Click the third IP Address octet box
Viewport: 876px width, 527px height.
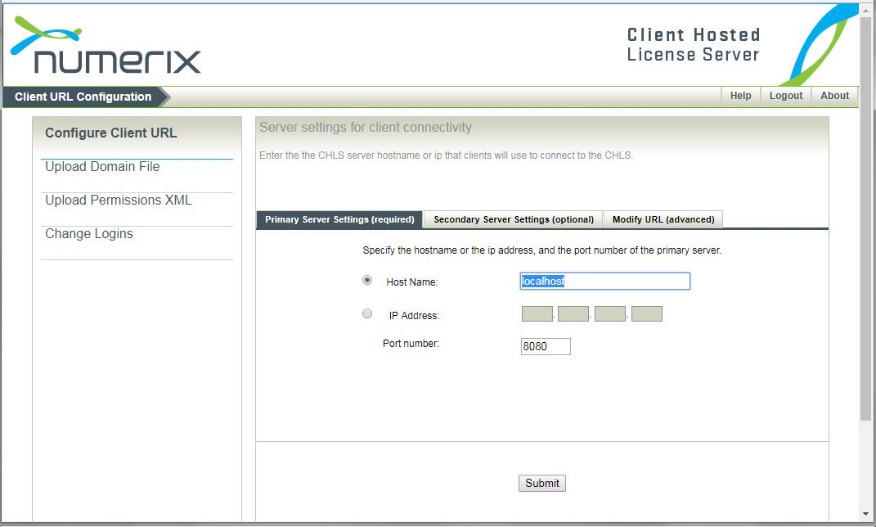(x=610, y=314)
